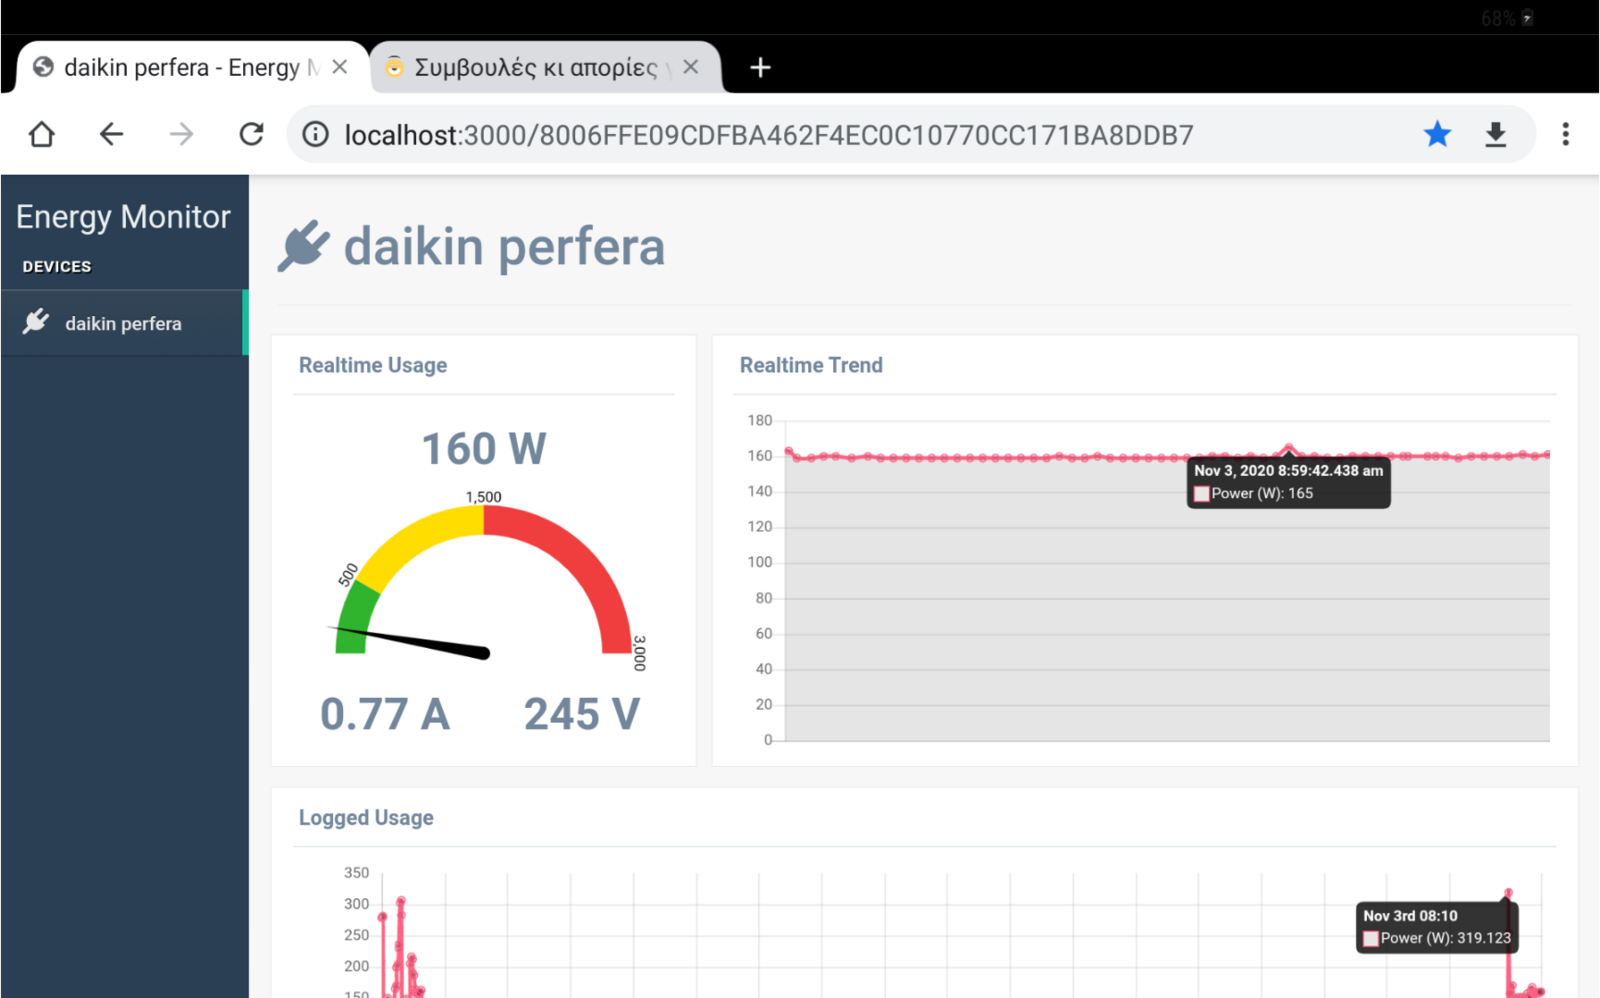Close the Συμβουλές κι απορίες tab

pyautogui.click(x=690, y=67)
